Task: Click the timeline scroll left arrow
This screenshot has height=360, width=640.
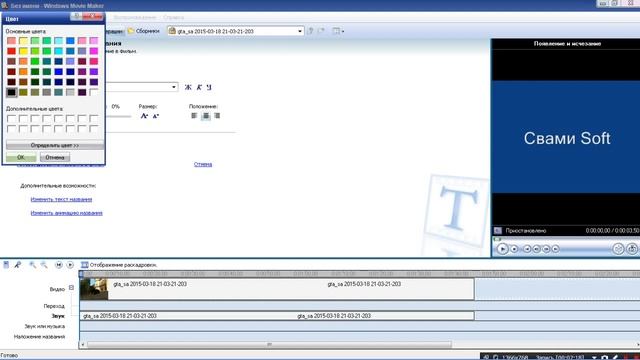Action: [x=83, y=344]
